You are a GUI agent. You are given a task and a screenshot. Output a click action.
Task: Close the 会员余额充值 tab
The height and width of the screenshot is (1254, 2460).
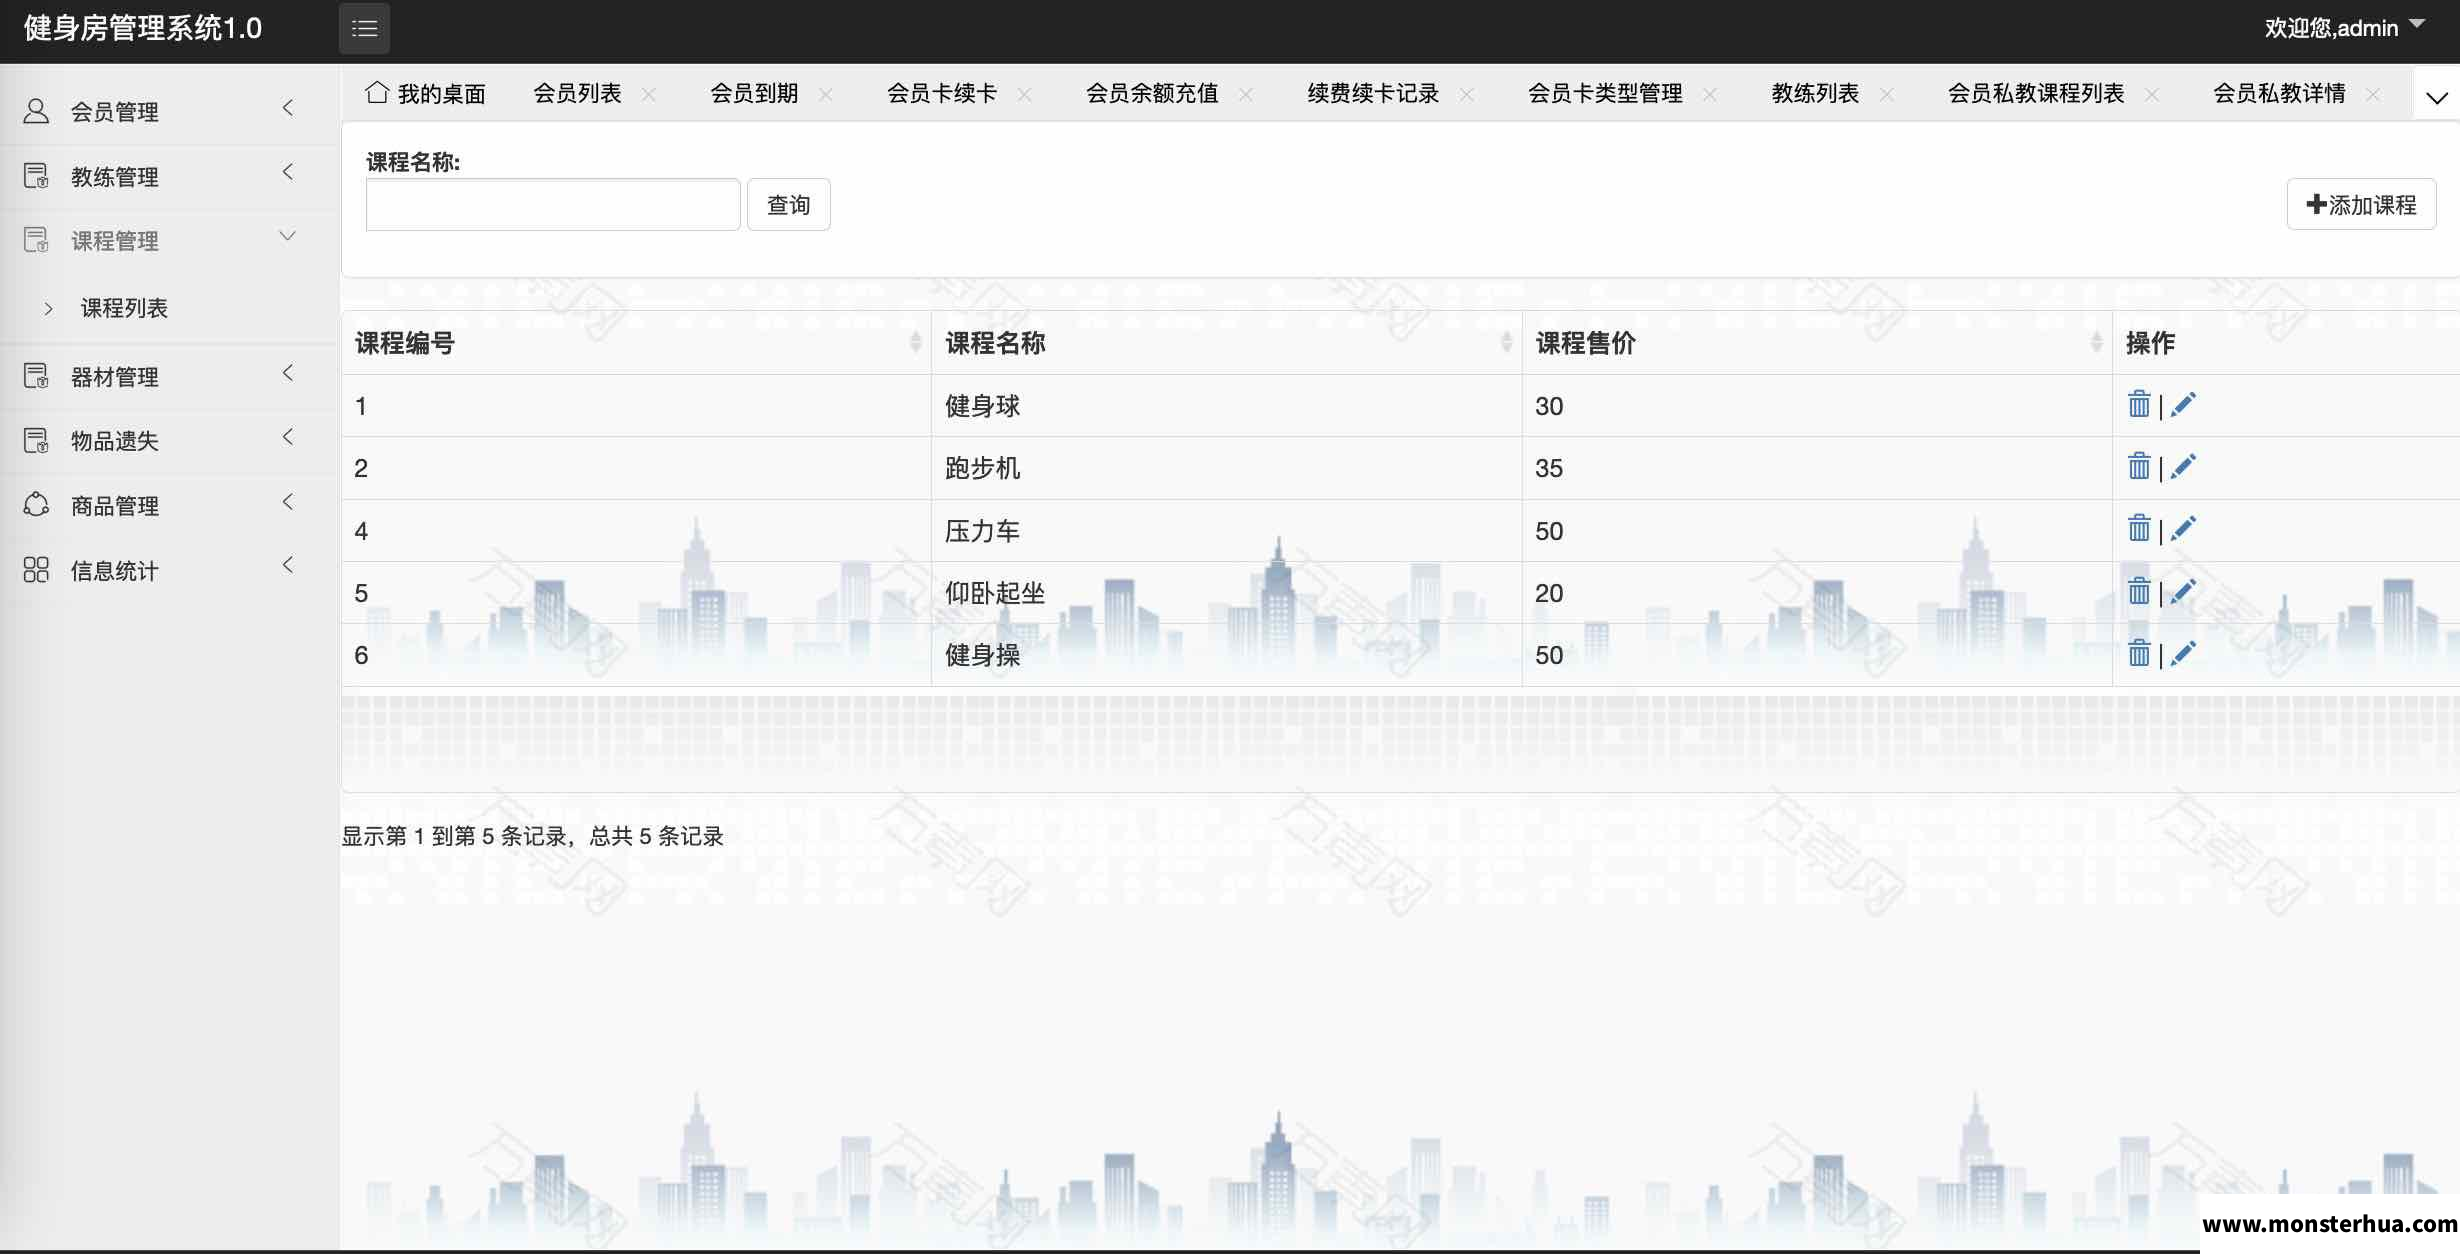tap(1246, 94)
